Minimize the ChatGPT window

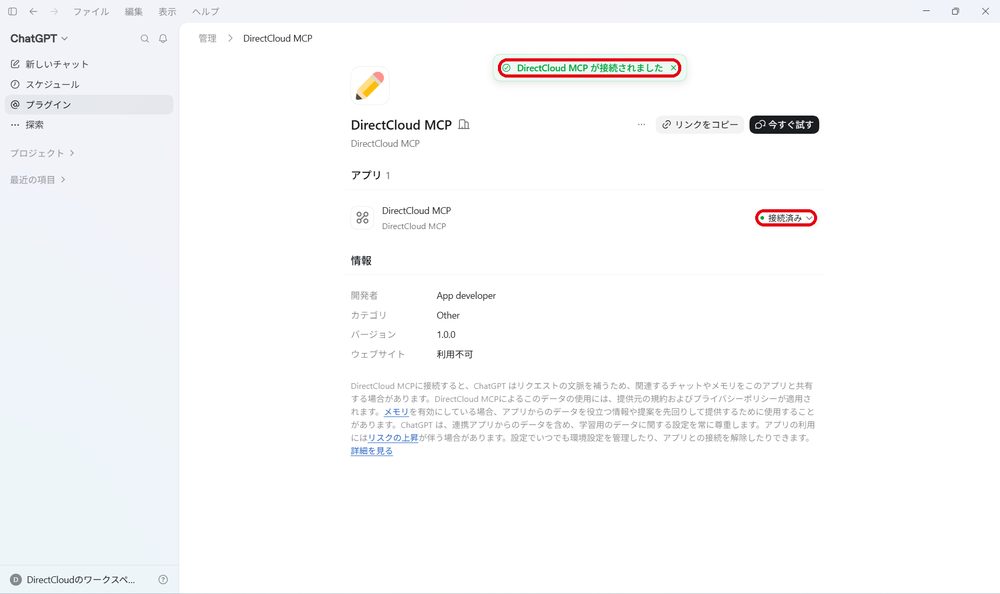[926, 11]
